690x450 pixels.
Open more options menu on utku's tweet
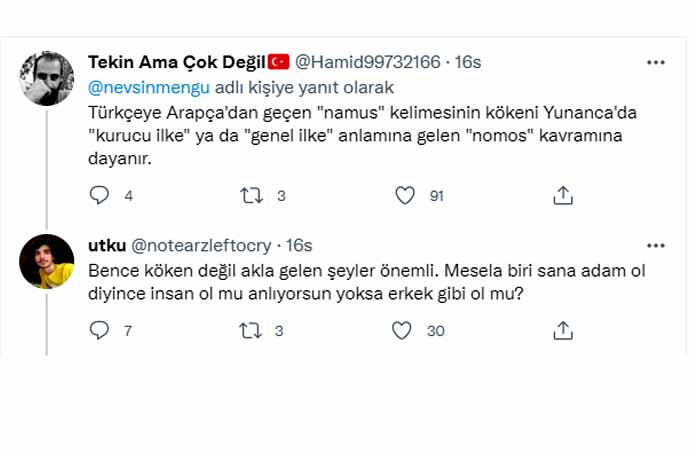click(x=655, y=245)
